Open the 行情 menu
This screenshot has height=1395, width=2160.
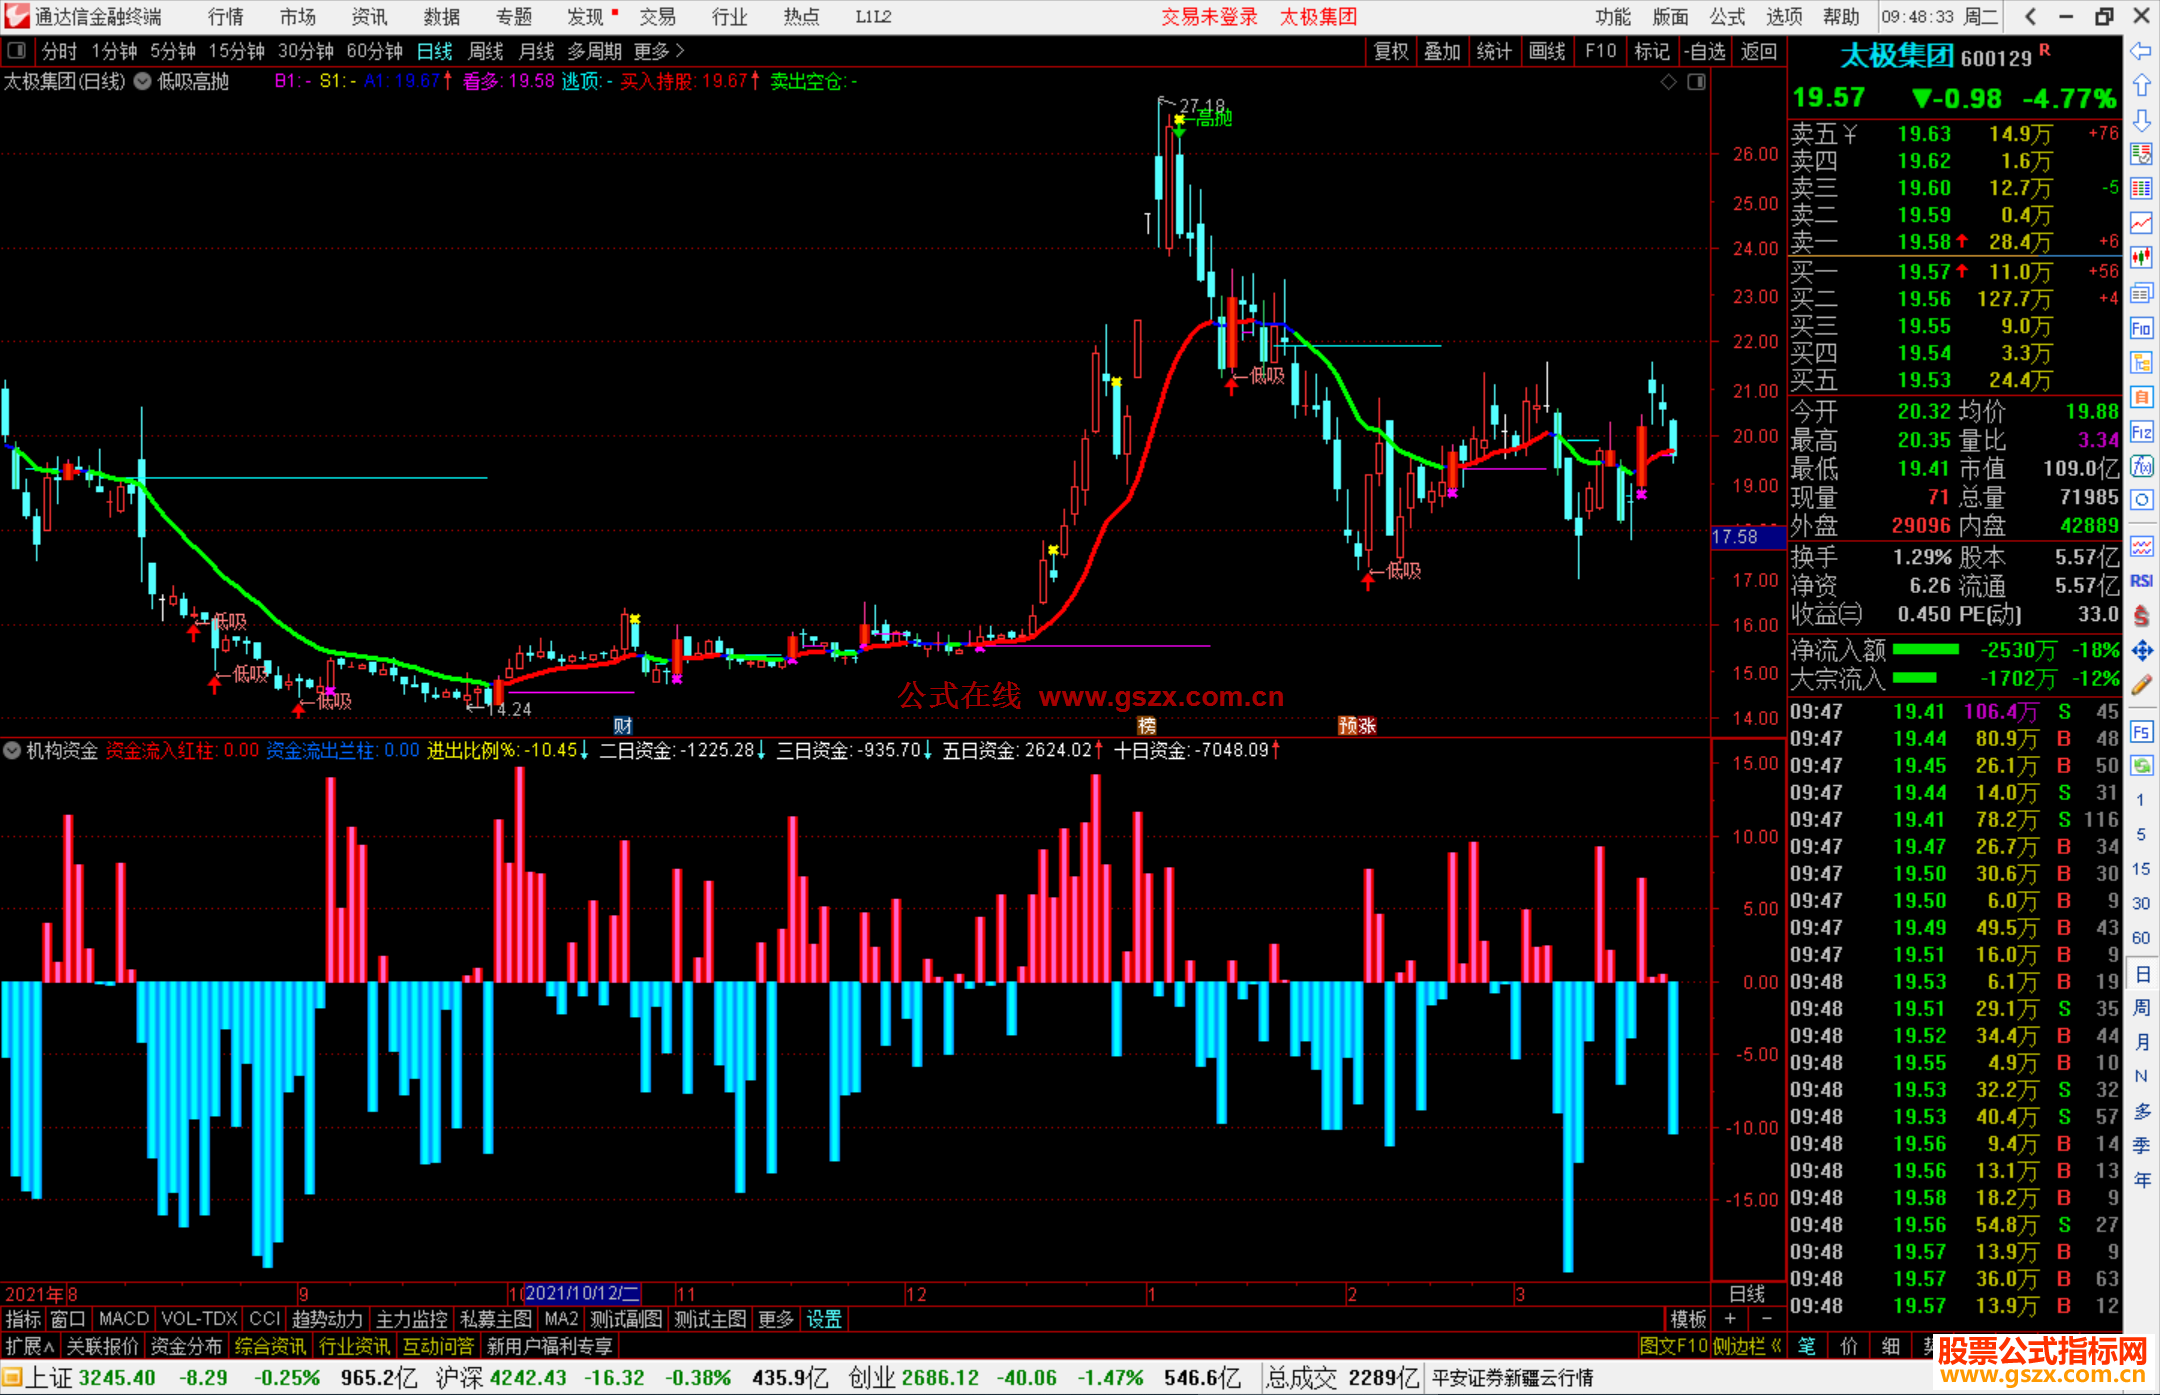point(226,16)
